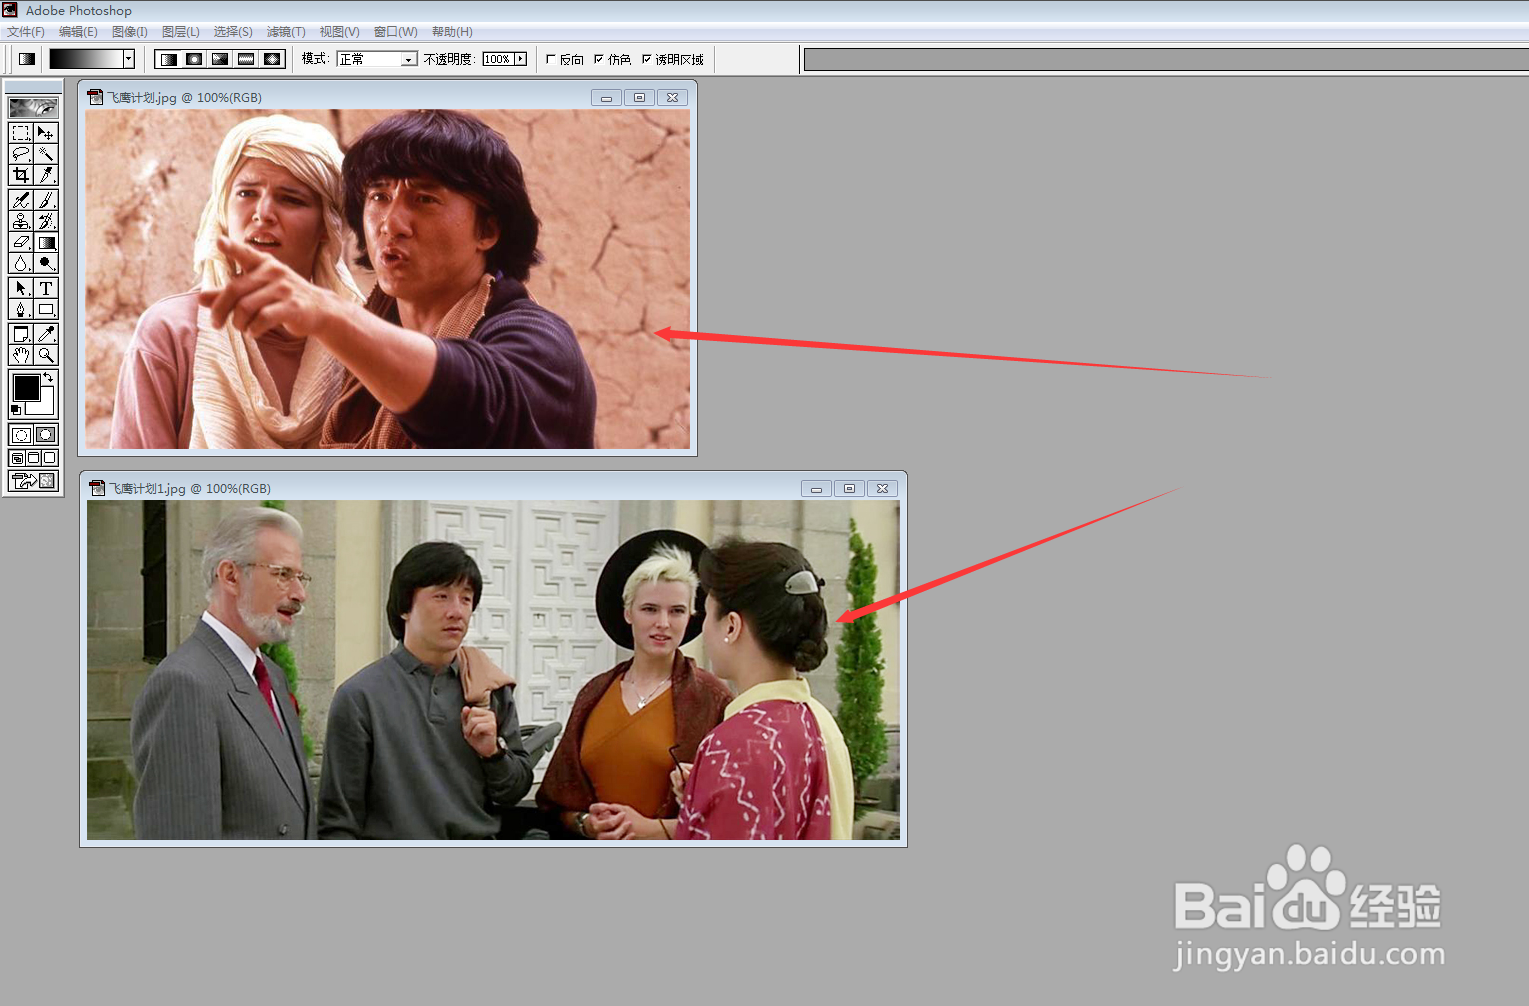Viewport: 1529px width, 1006px height.
Task: Open gradient picker dropdown arrow
Action: tap(129, 59)
